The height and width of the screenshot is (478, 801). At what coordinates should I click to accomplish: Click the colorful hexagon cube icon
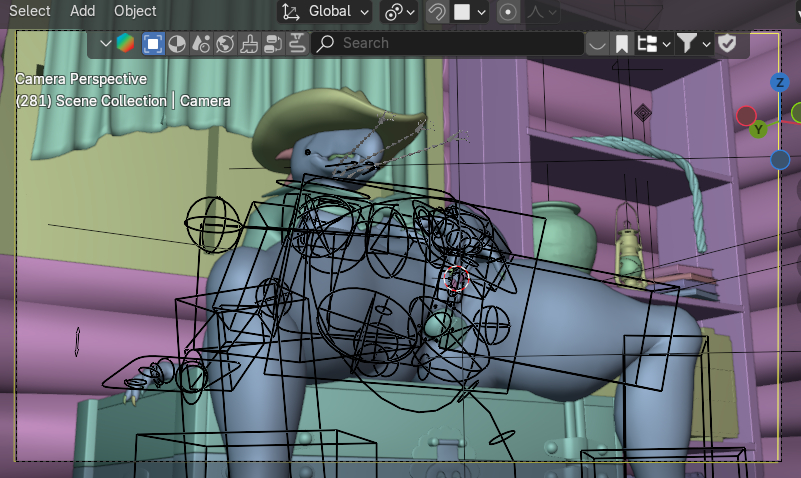[x=125, y=43]
